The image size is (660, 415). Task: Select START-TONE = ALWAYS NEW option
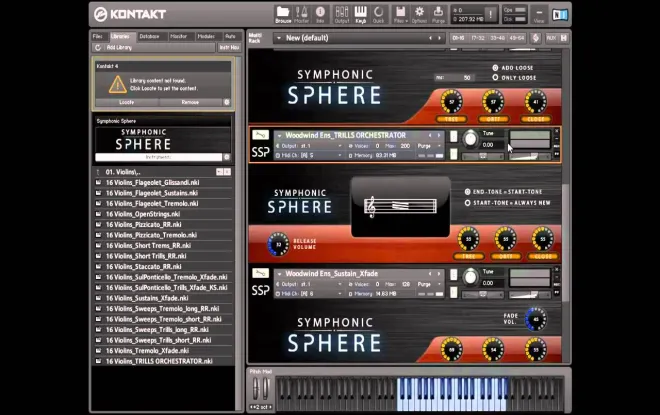click(x=468, y=203)
